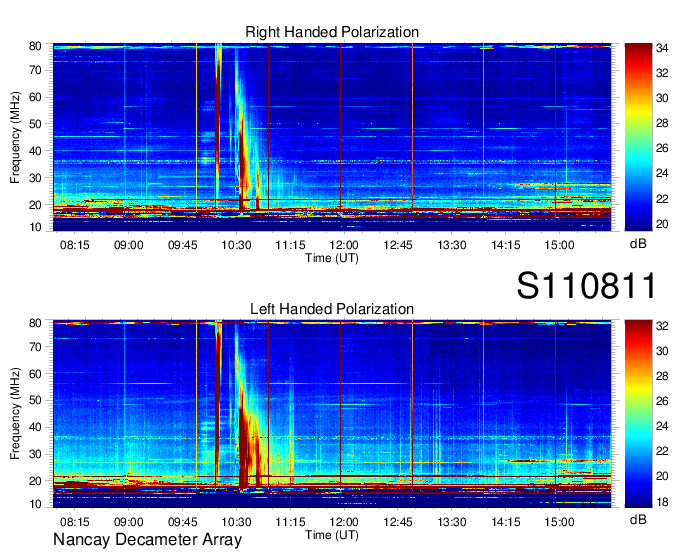Click 10 MHz tick on Left Handed frequency axis

tap(35, 504)
